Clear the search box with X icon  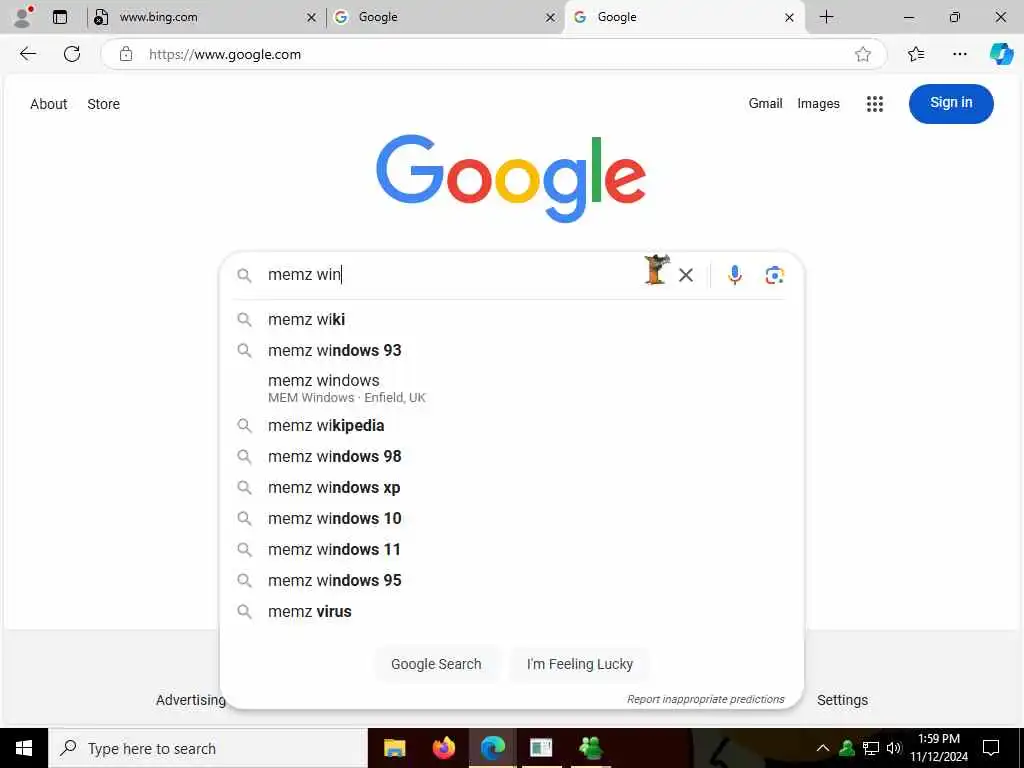(686, 275)
